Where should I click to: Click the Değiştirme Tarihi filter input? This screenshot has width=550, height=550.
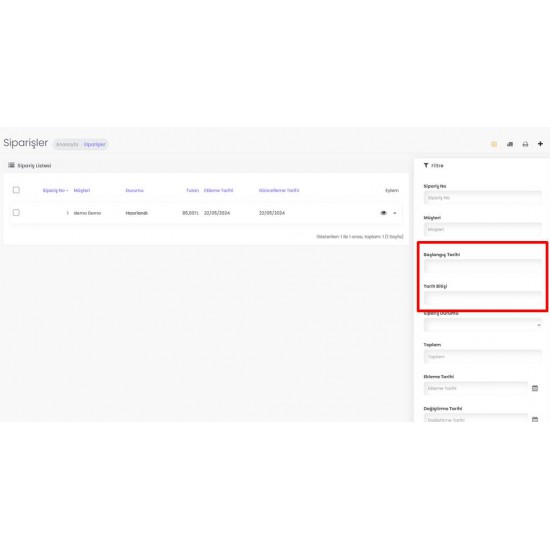(x=476, y=418)
